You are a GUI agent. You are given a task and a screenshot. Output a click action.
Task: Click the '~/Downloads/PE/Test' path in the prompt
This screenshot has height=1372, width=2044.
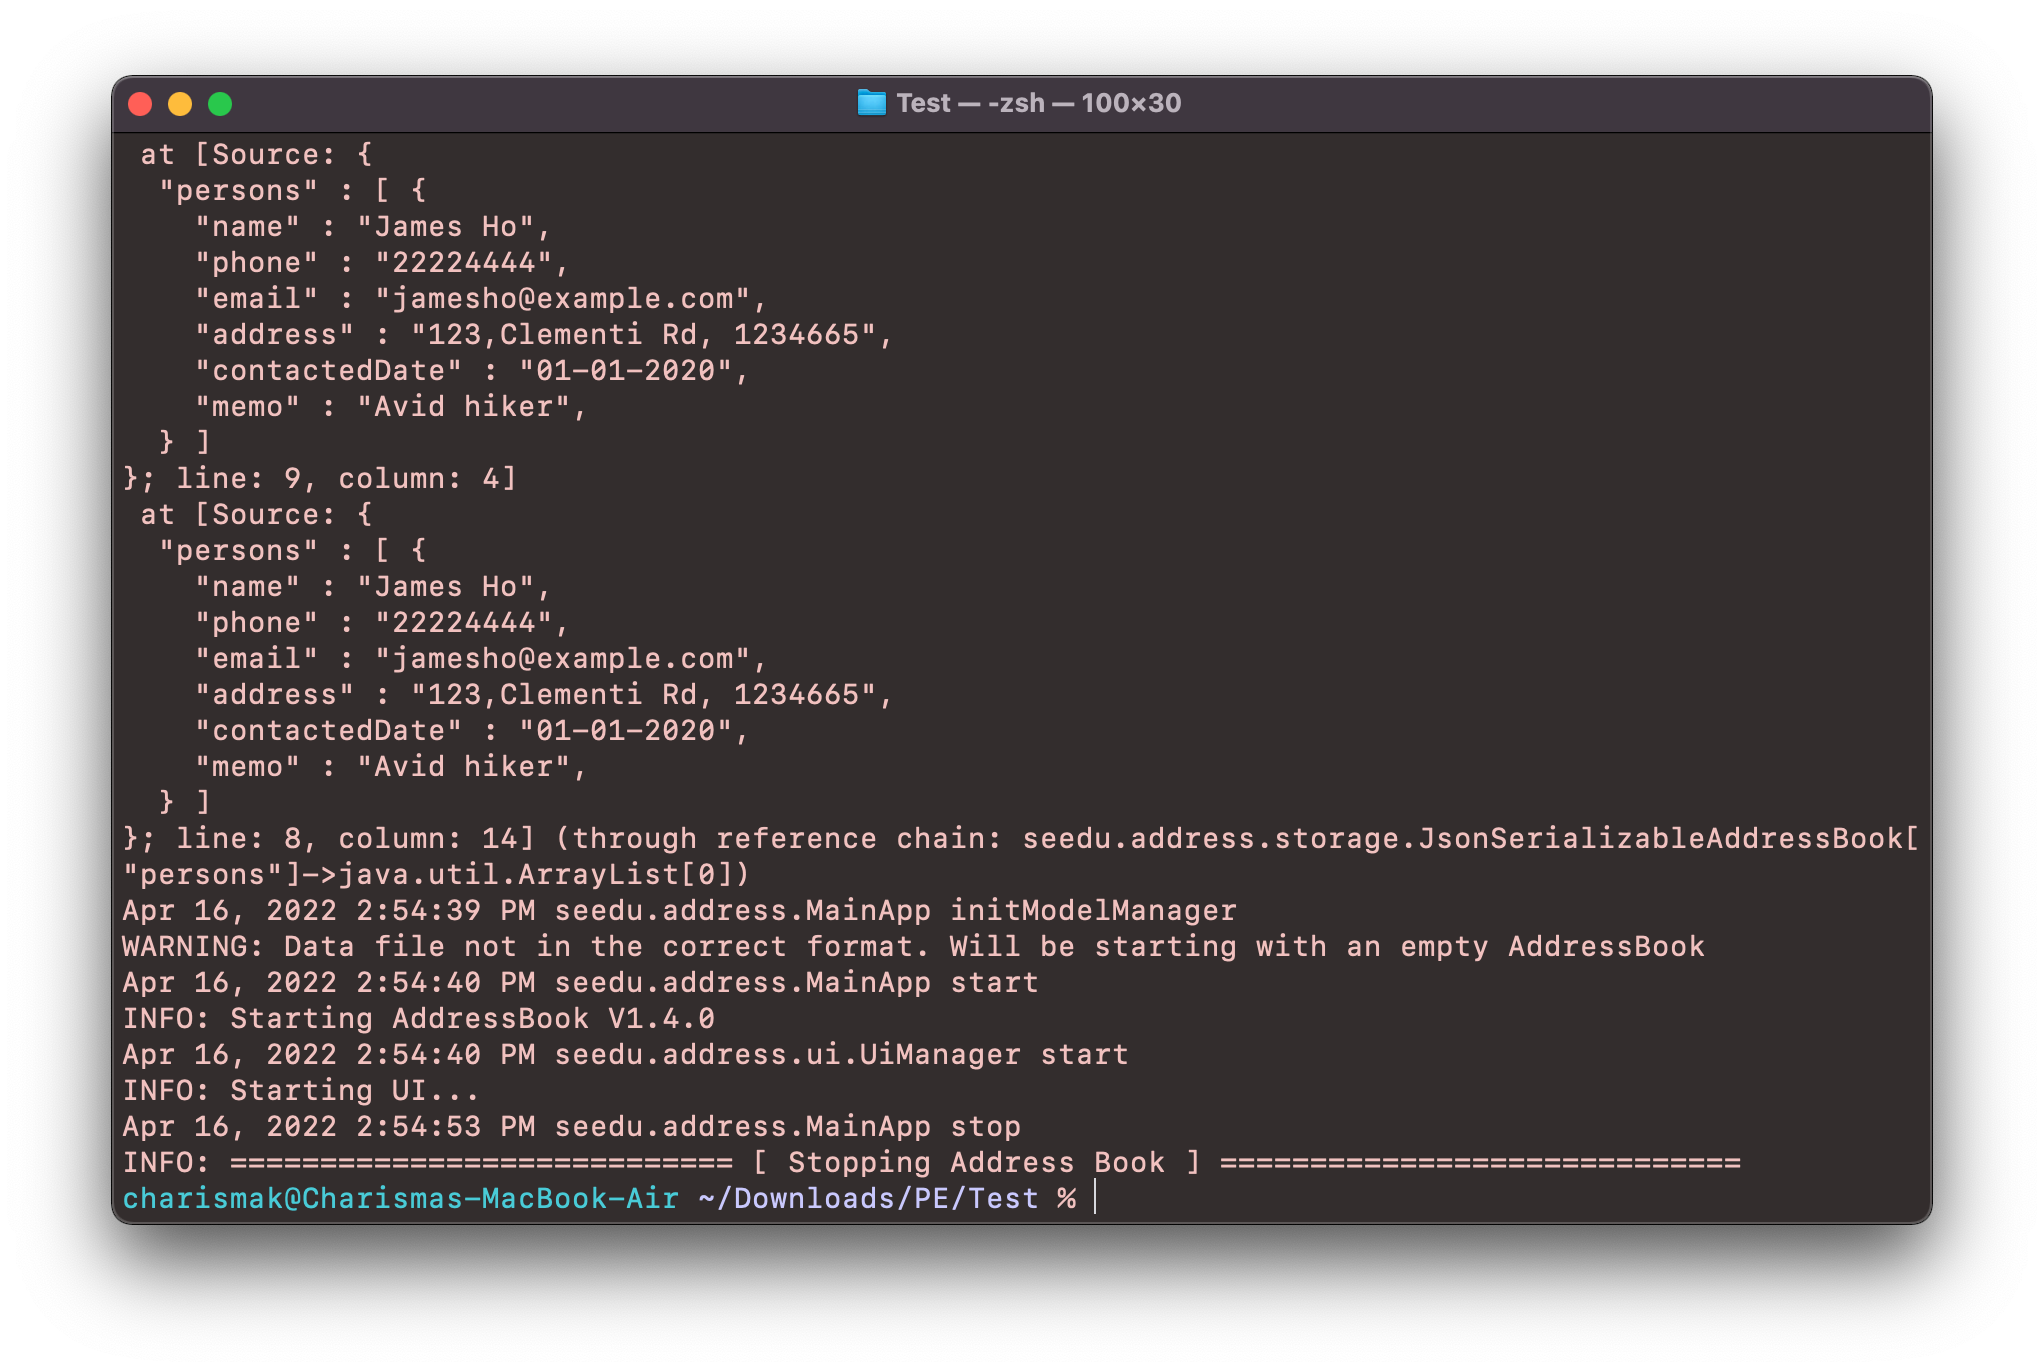[x=868, y=1198]
